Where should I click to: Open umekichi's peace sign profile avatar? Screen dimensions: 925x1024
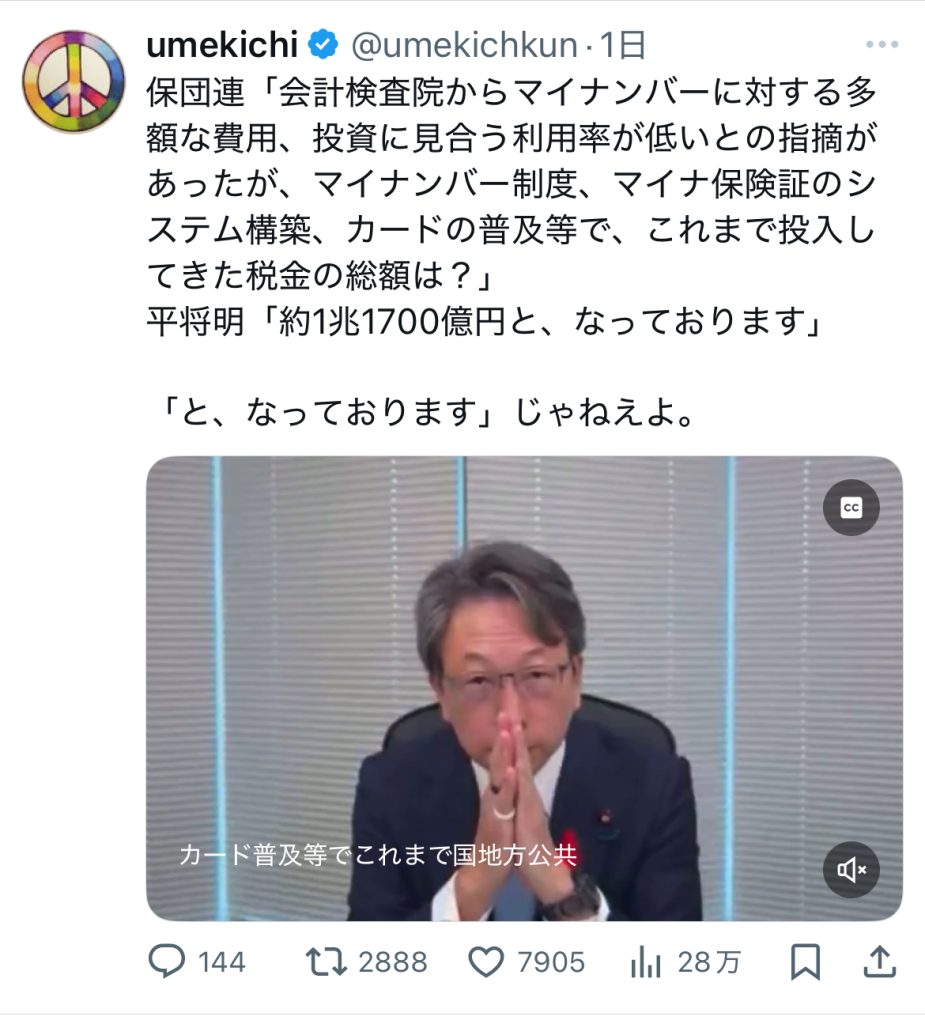[x=73, y=82]
